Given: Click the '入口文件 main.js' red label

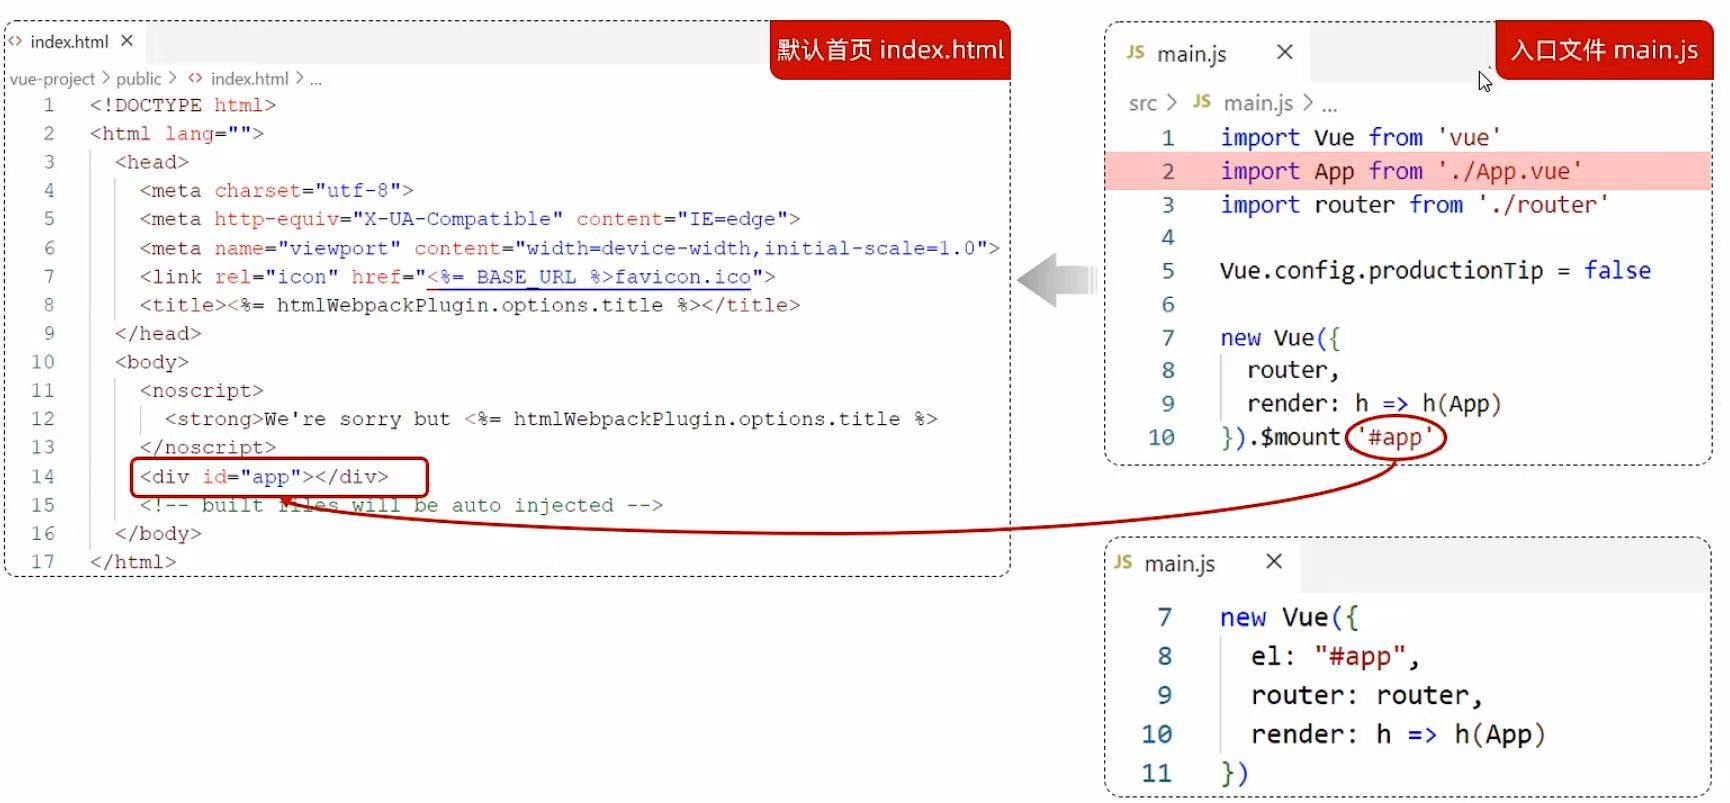Looking at the screenshot, I should [1604, 49].
